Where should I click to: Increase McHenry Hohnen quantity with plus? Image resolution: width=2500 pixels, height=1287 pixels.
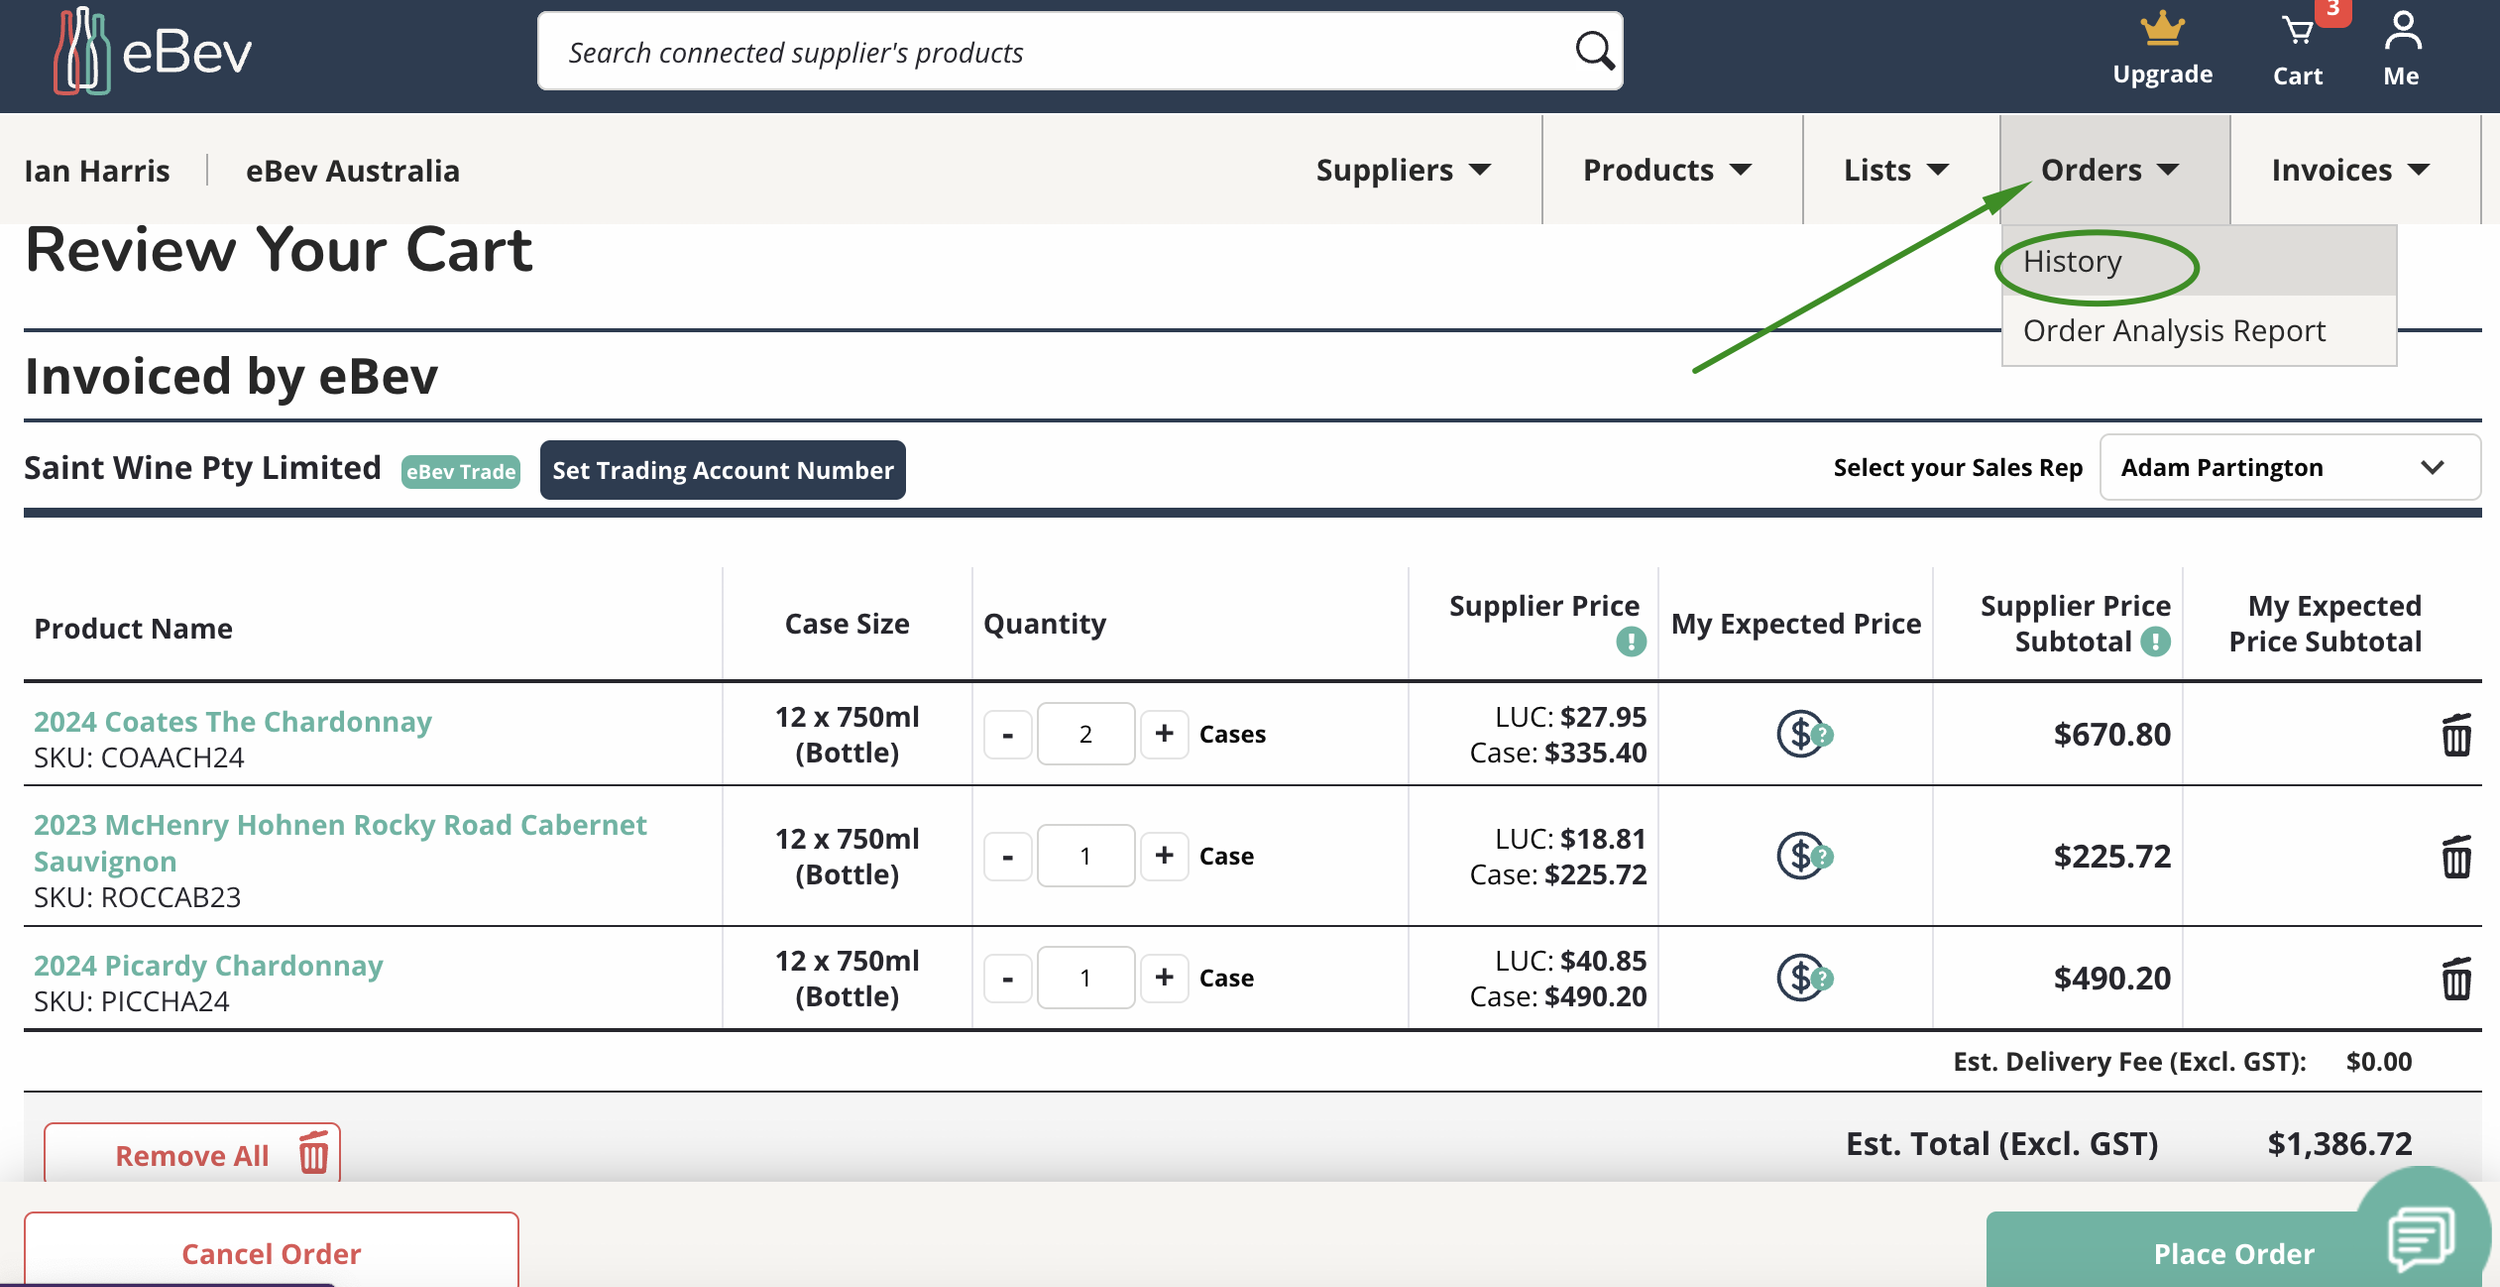pyautogui.click(x=1164, y=857)
